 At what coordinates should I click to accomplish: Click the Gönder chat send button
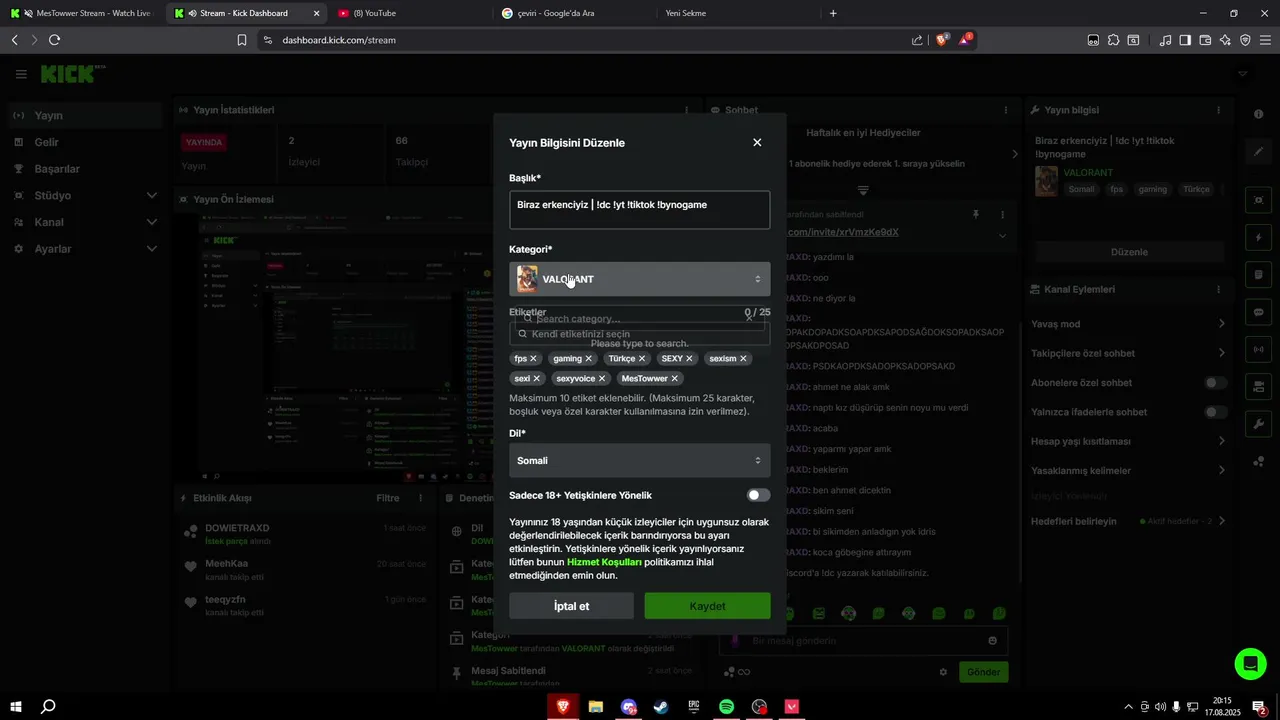(983, 672)
